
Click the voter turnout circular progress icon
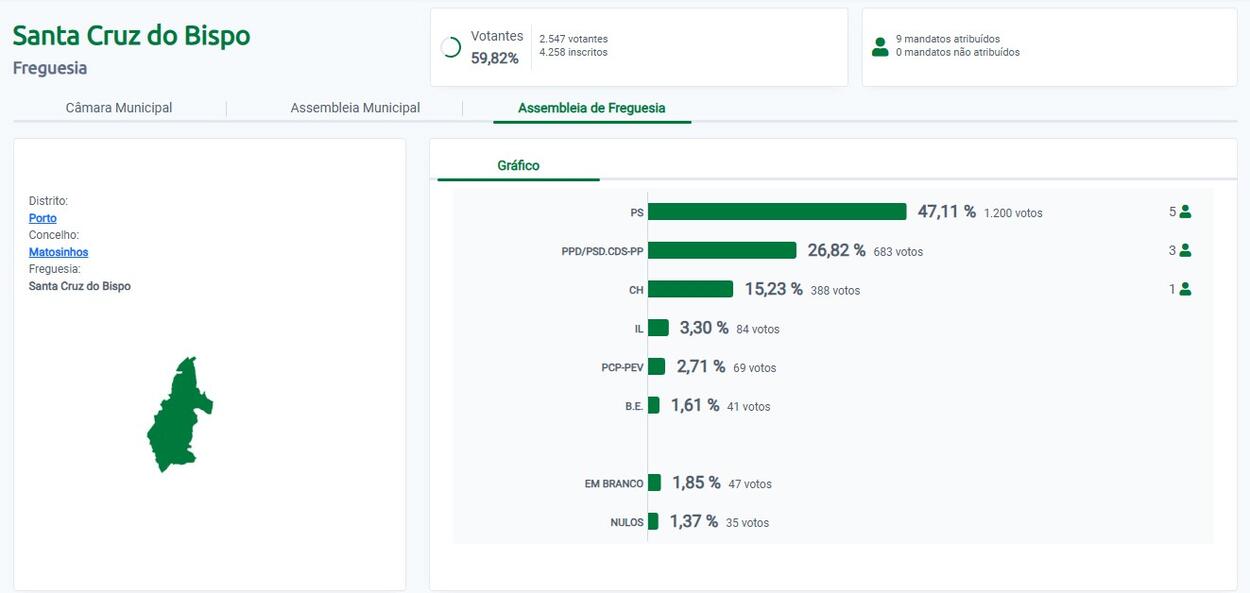[x=451, y=47]
